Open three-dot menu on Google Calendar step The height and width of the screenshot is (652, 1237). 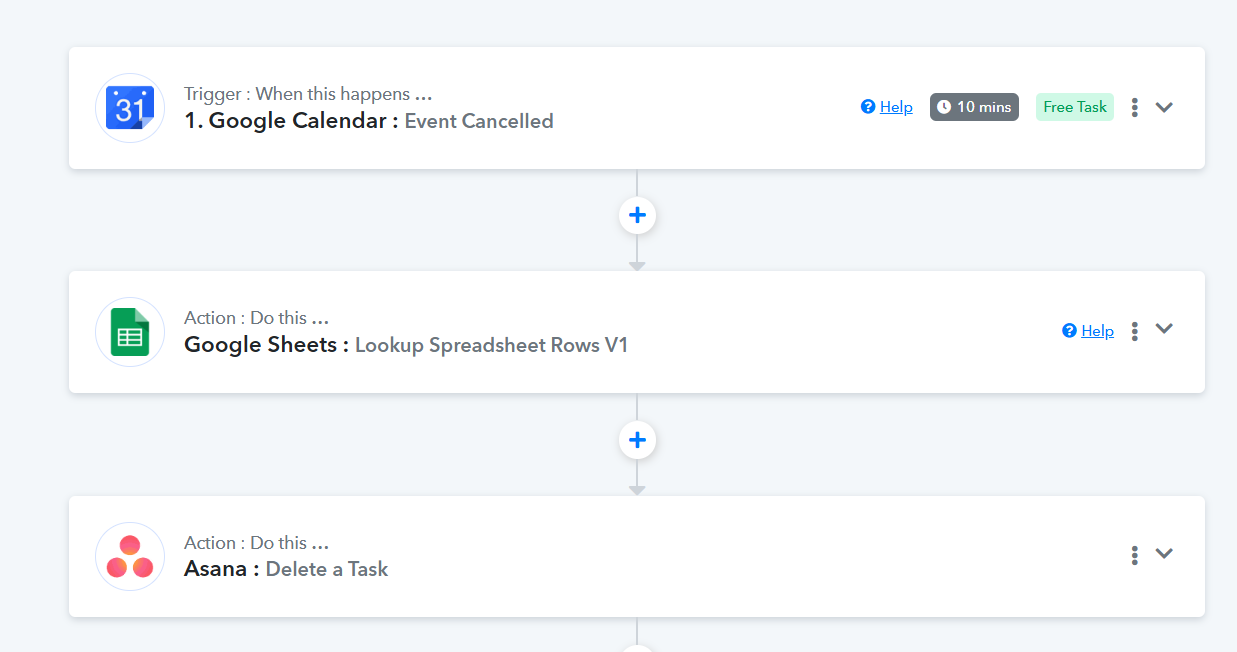point(1134,107)
